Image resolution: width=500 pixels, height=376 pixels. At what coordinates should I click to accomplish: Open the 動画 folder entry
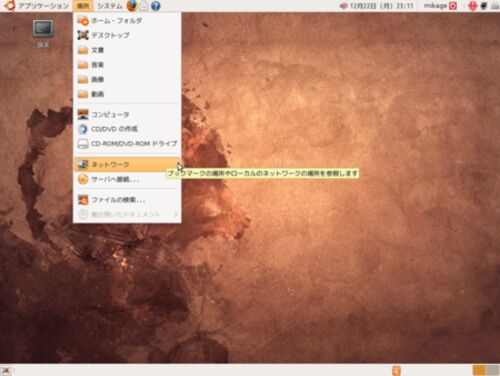[x=127, y=94]
